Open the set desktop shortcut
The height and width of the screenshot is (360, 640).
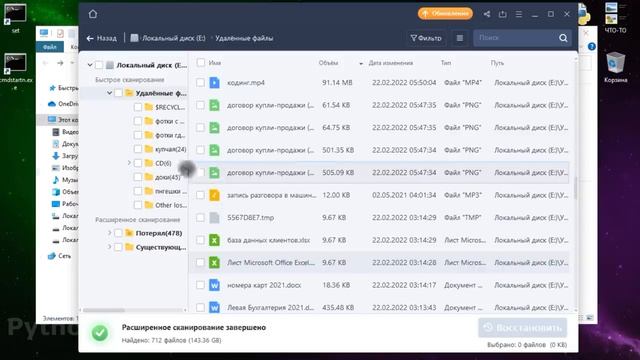click(15, 18)
